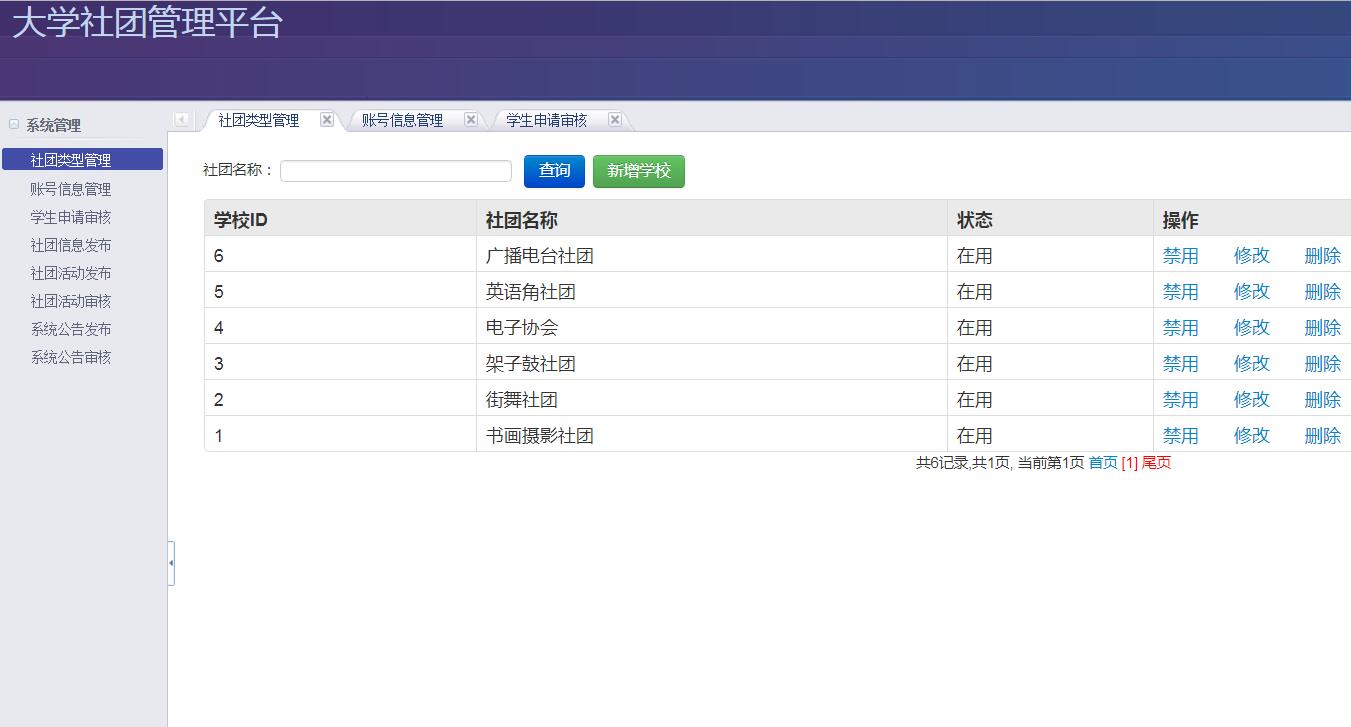The image size is (1351, 727).
Task: Delete the 广播电台社团 entry
Action: [1322, 256]
